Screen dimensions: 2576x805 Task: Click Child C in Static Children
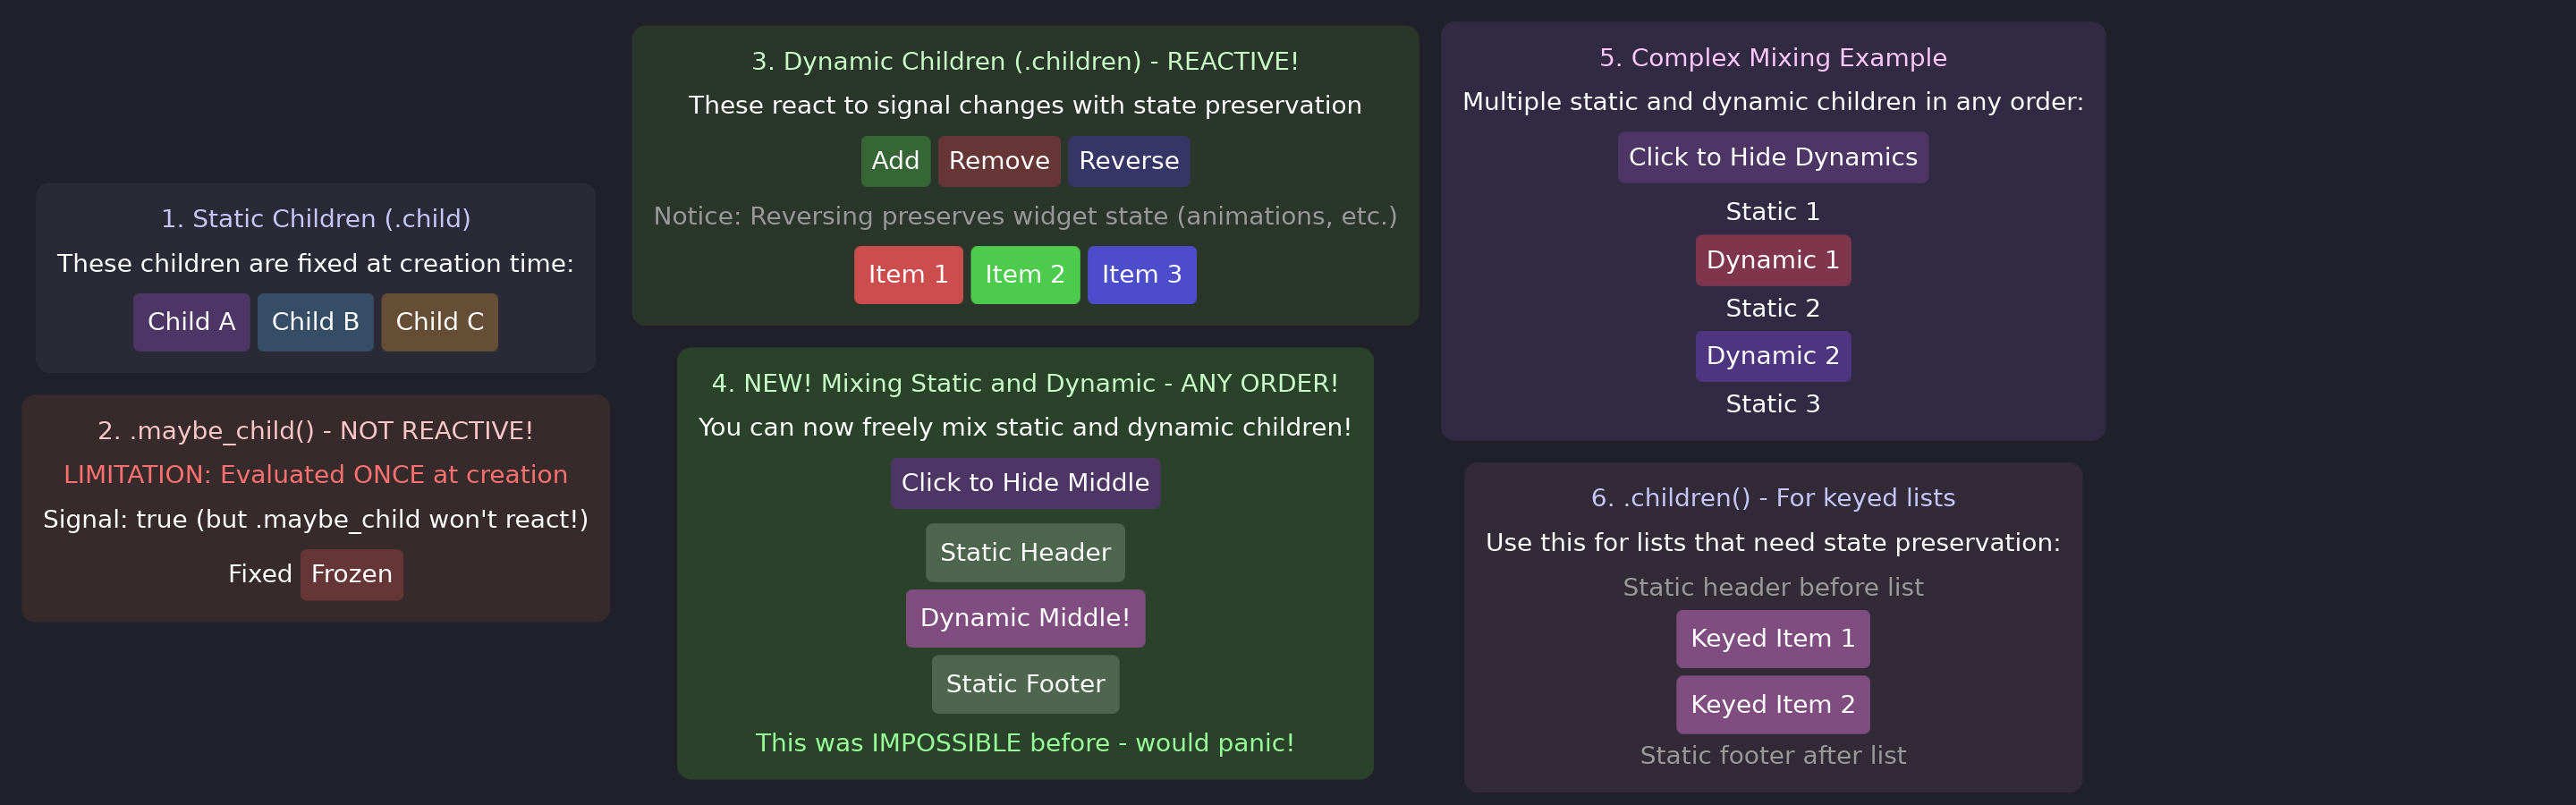439,322
